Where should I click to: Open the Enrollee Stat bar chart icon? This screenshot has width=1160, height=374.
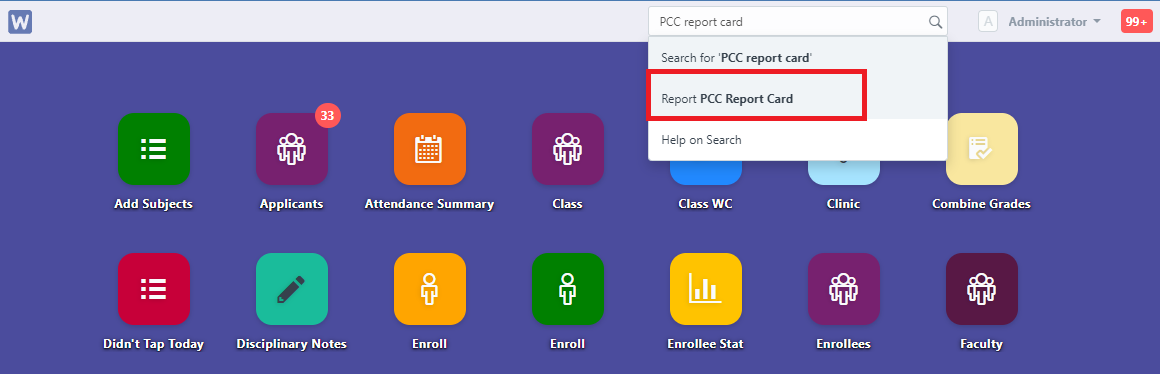tap(706, 289)
